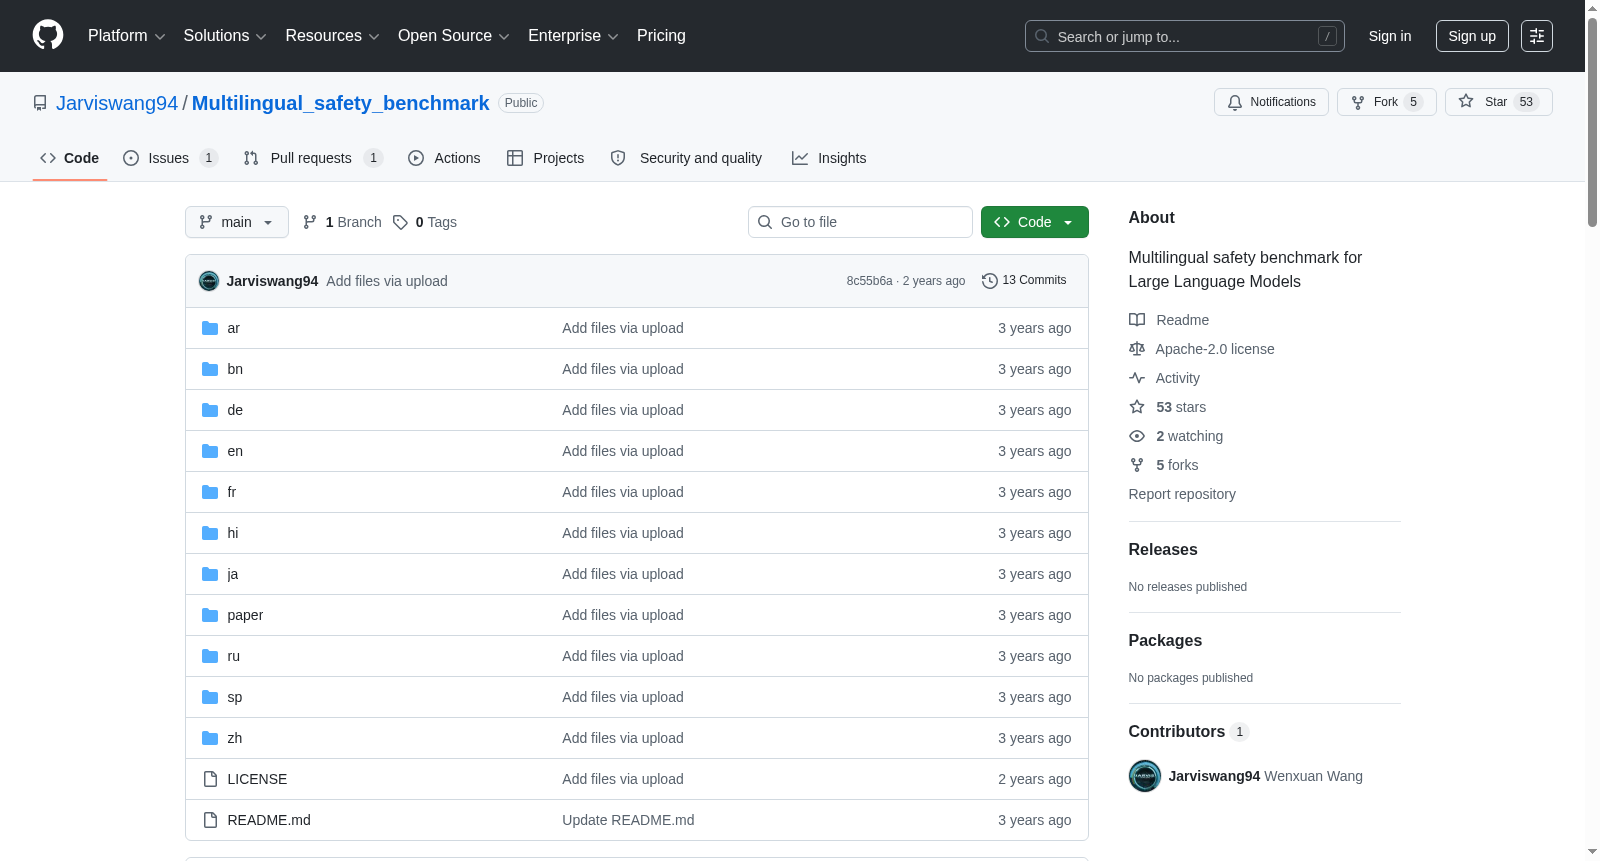Click the bn folder icon
Image resolution: width=1600 pixels, height=861 pixels.
(x=210, y=369)
